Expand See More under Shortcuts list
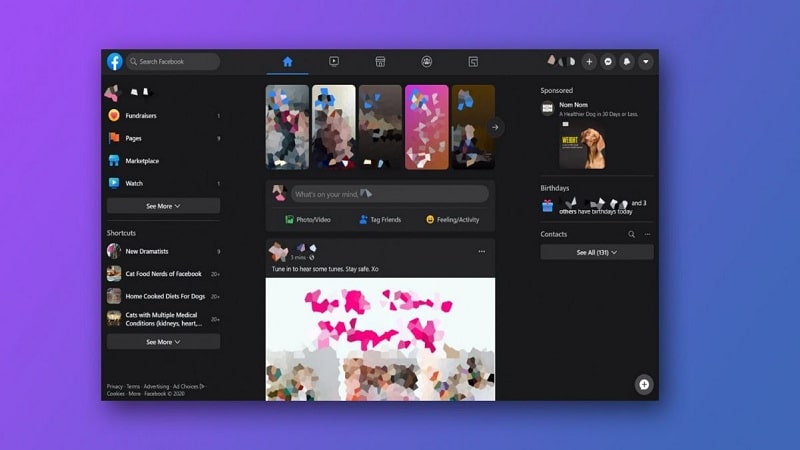 point(163,342)
